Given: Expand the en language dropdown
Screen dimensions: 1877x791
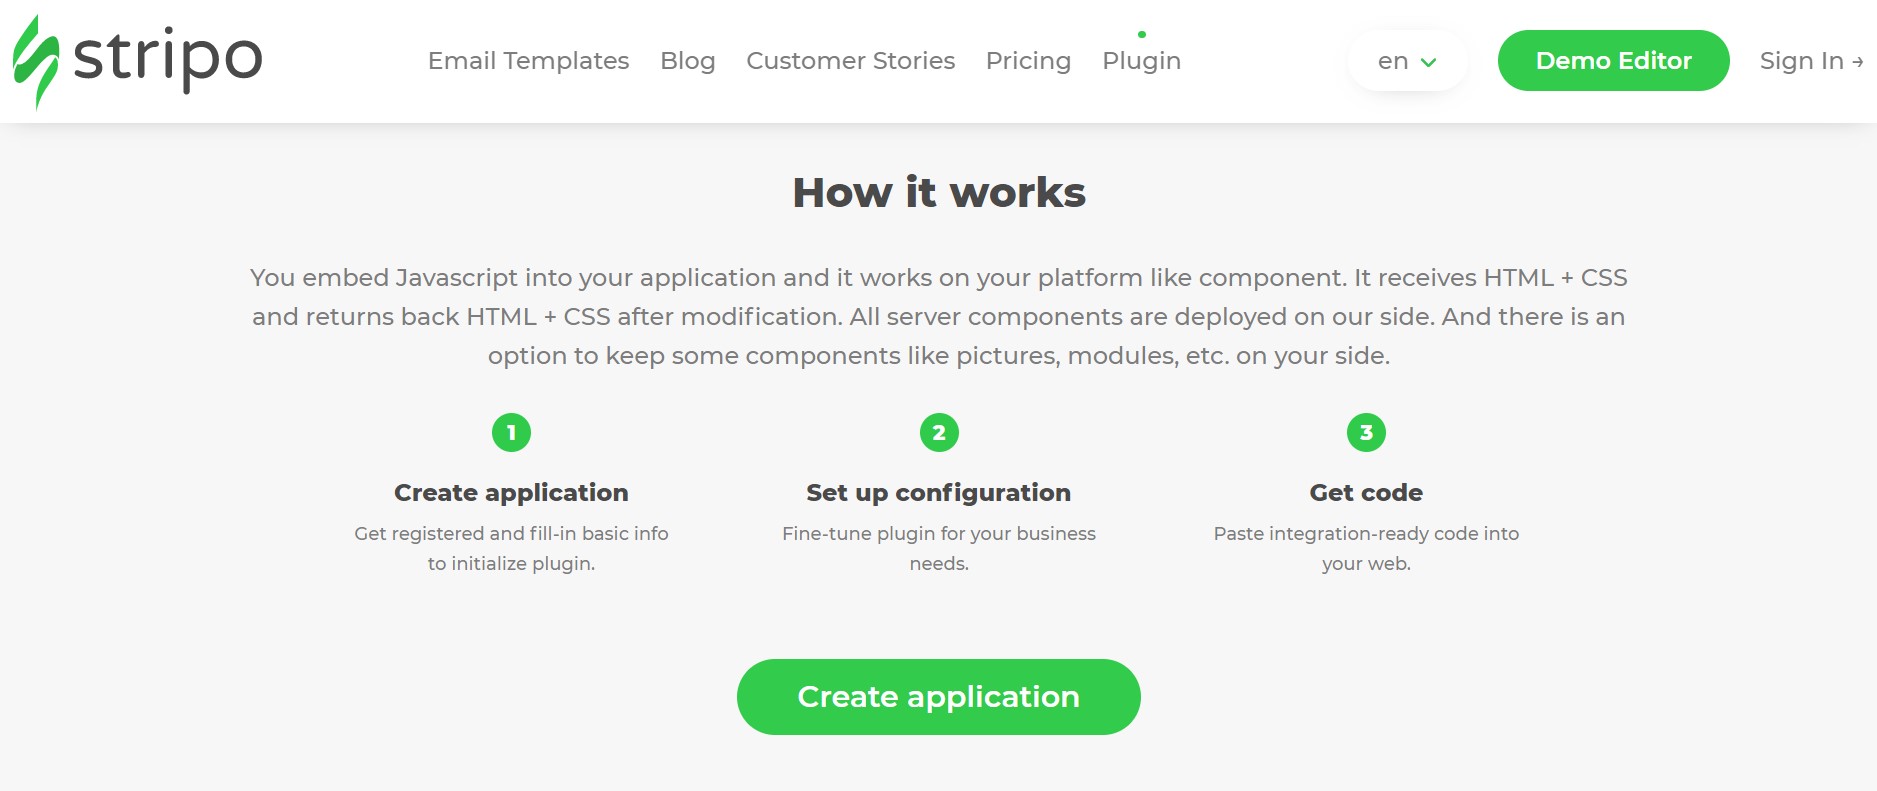Looking at the screenshot, I should pos(1407,61).
